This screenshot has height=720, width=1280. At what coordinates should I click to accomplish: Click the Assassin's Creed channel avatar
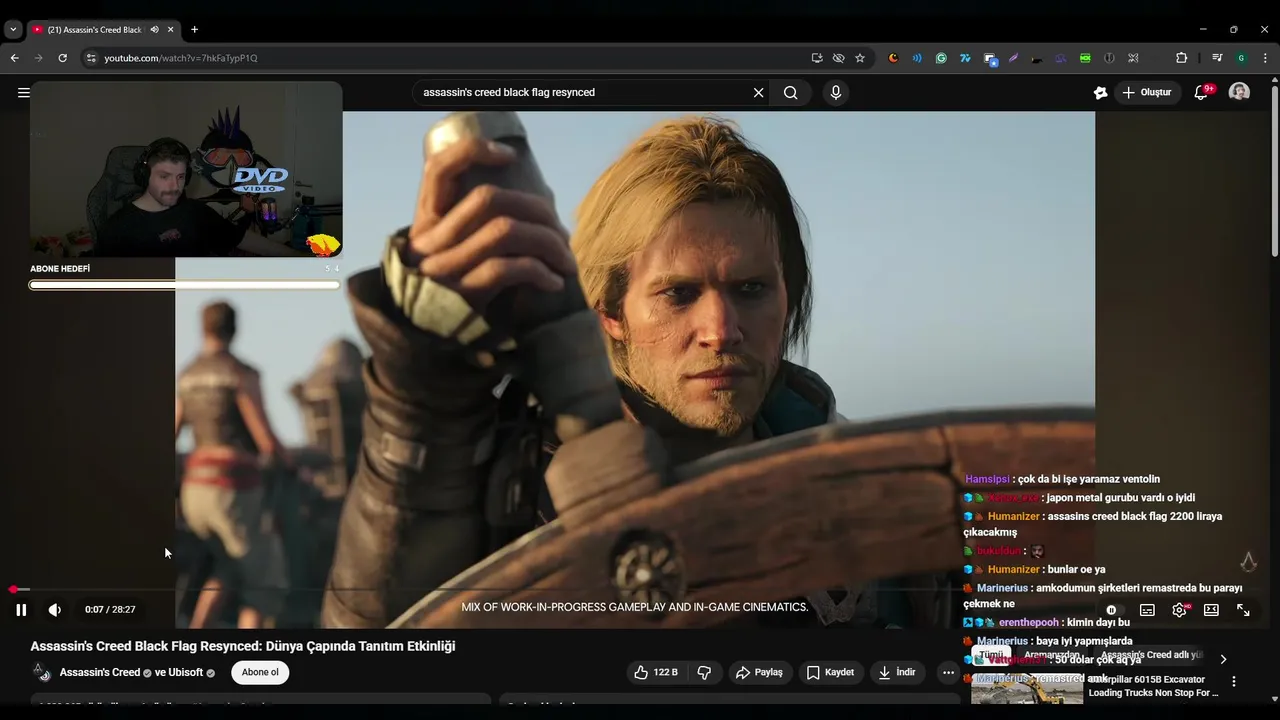pyautogui.click(x=40, y=672)
